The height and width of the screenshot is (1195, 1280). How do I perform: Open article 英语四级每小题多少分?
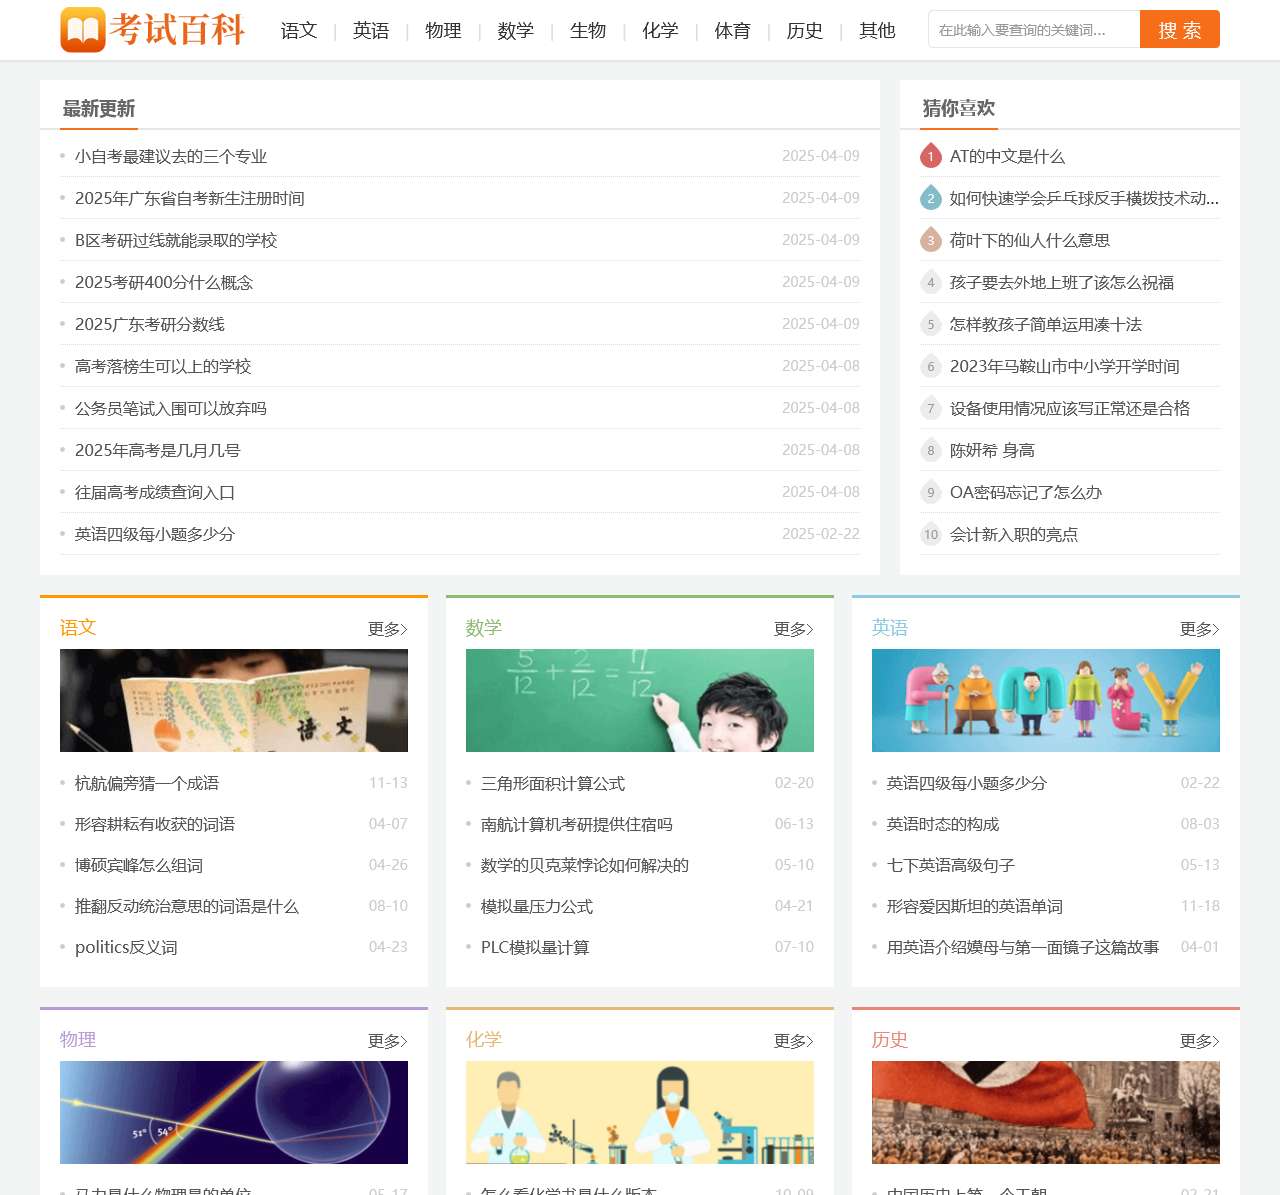967,783
